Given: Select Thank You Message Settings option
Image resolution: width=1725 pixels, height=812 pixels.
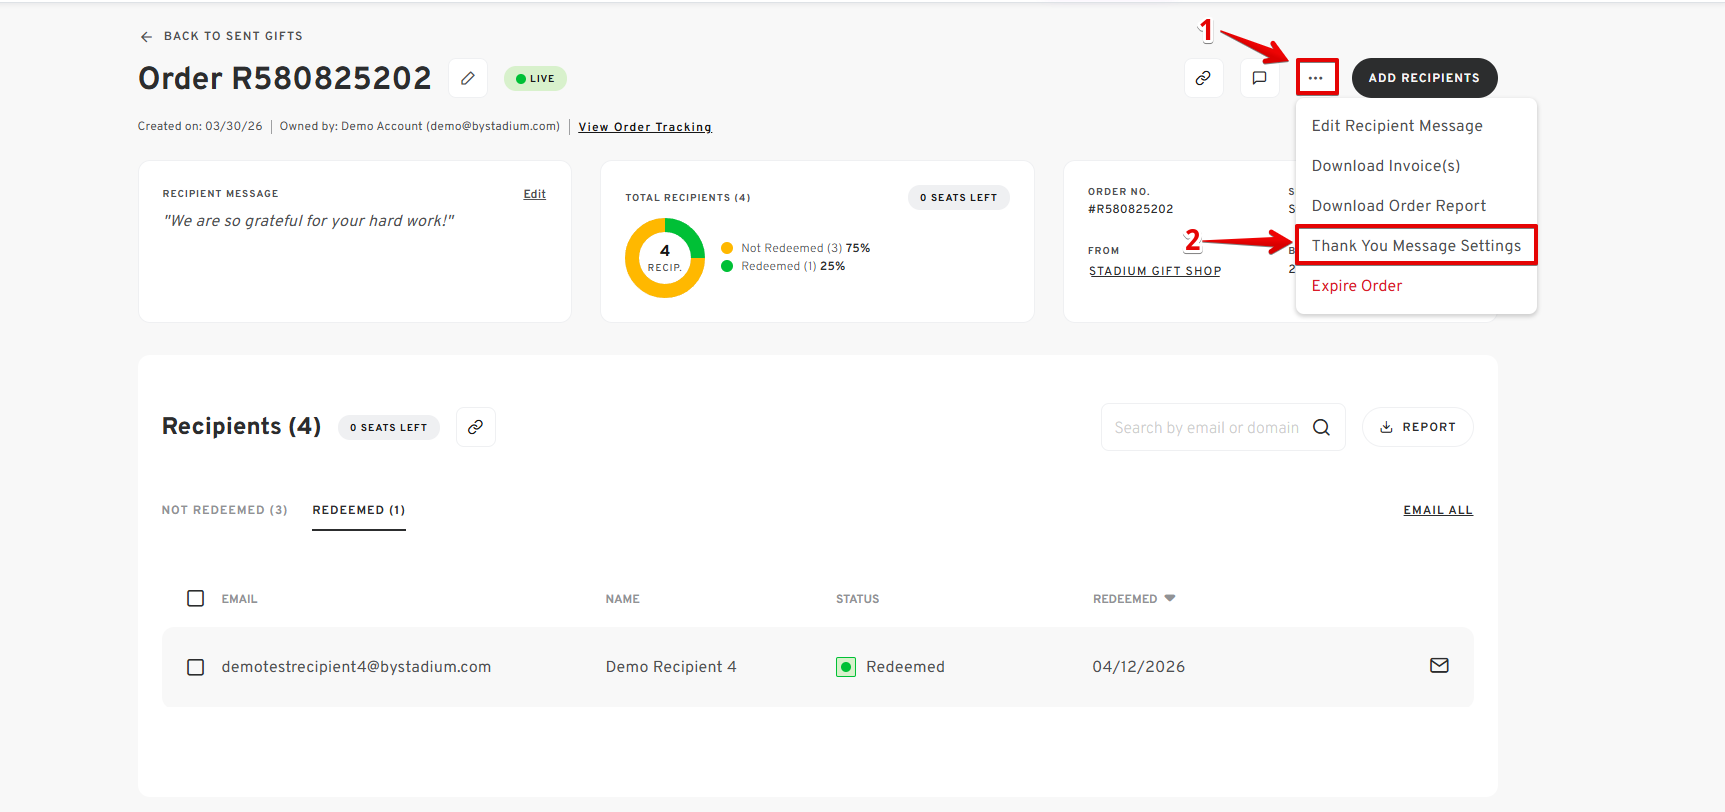Looking at the screenshot, I should coord(1415,246).
